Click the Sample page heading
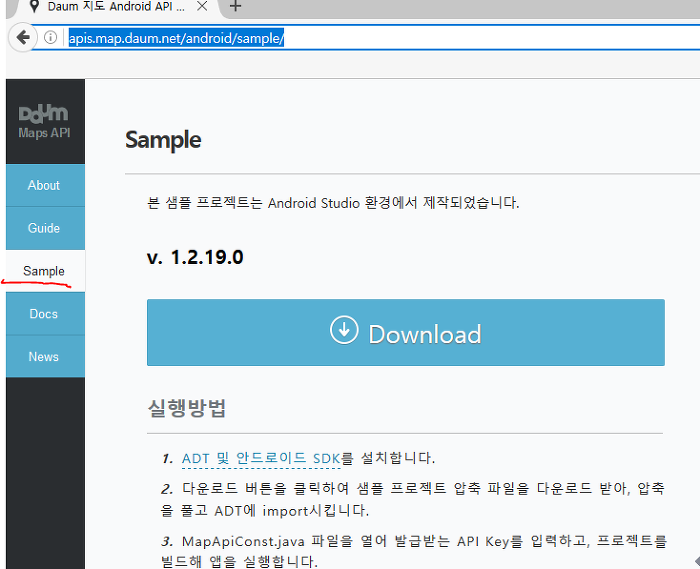 pyautogui.click(x=163, y=140)
